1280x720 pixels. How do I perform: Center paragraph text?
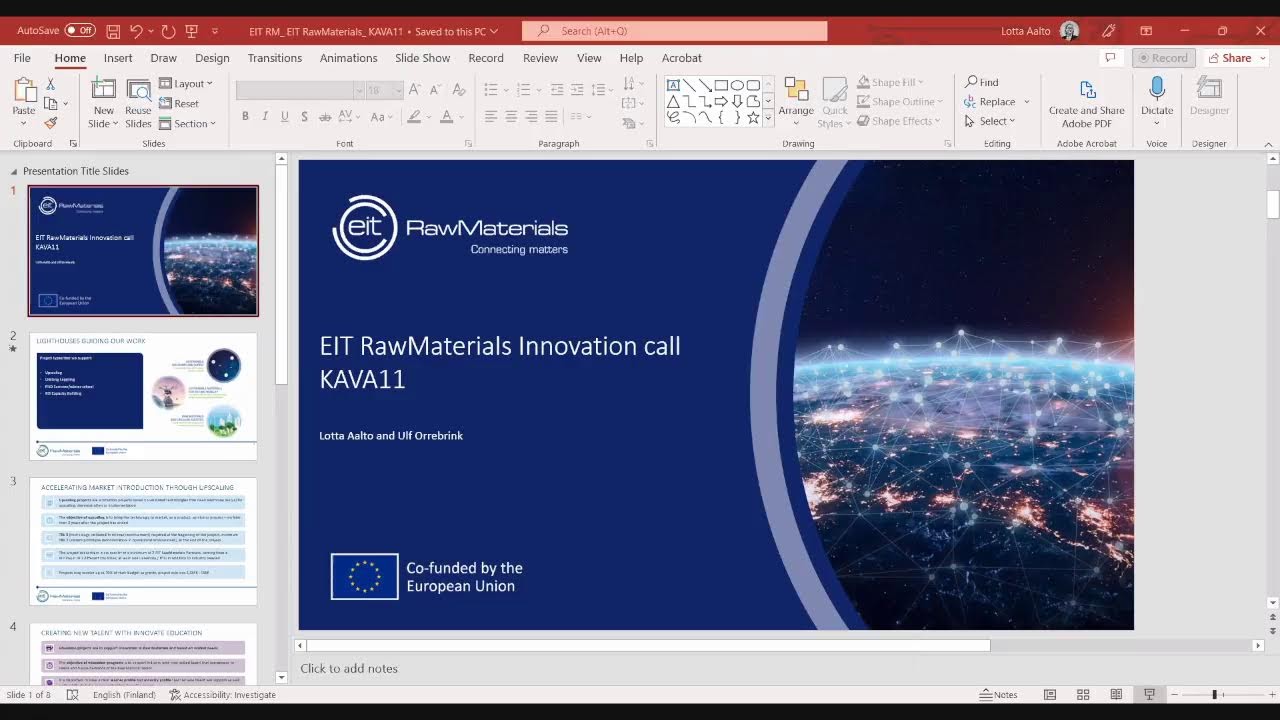click(x=511, y=117)
